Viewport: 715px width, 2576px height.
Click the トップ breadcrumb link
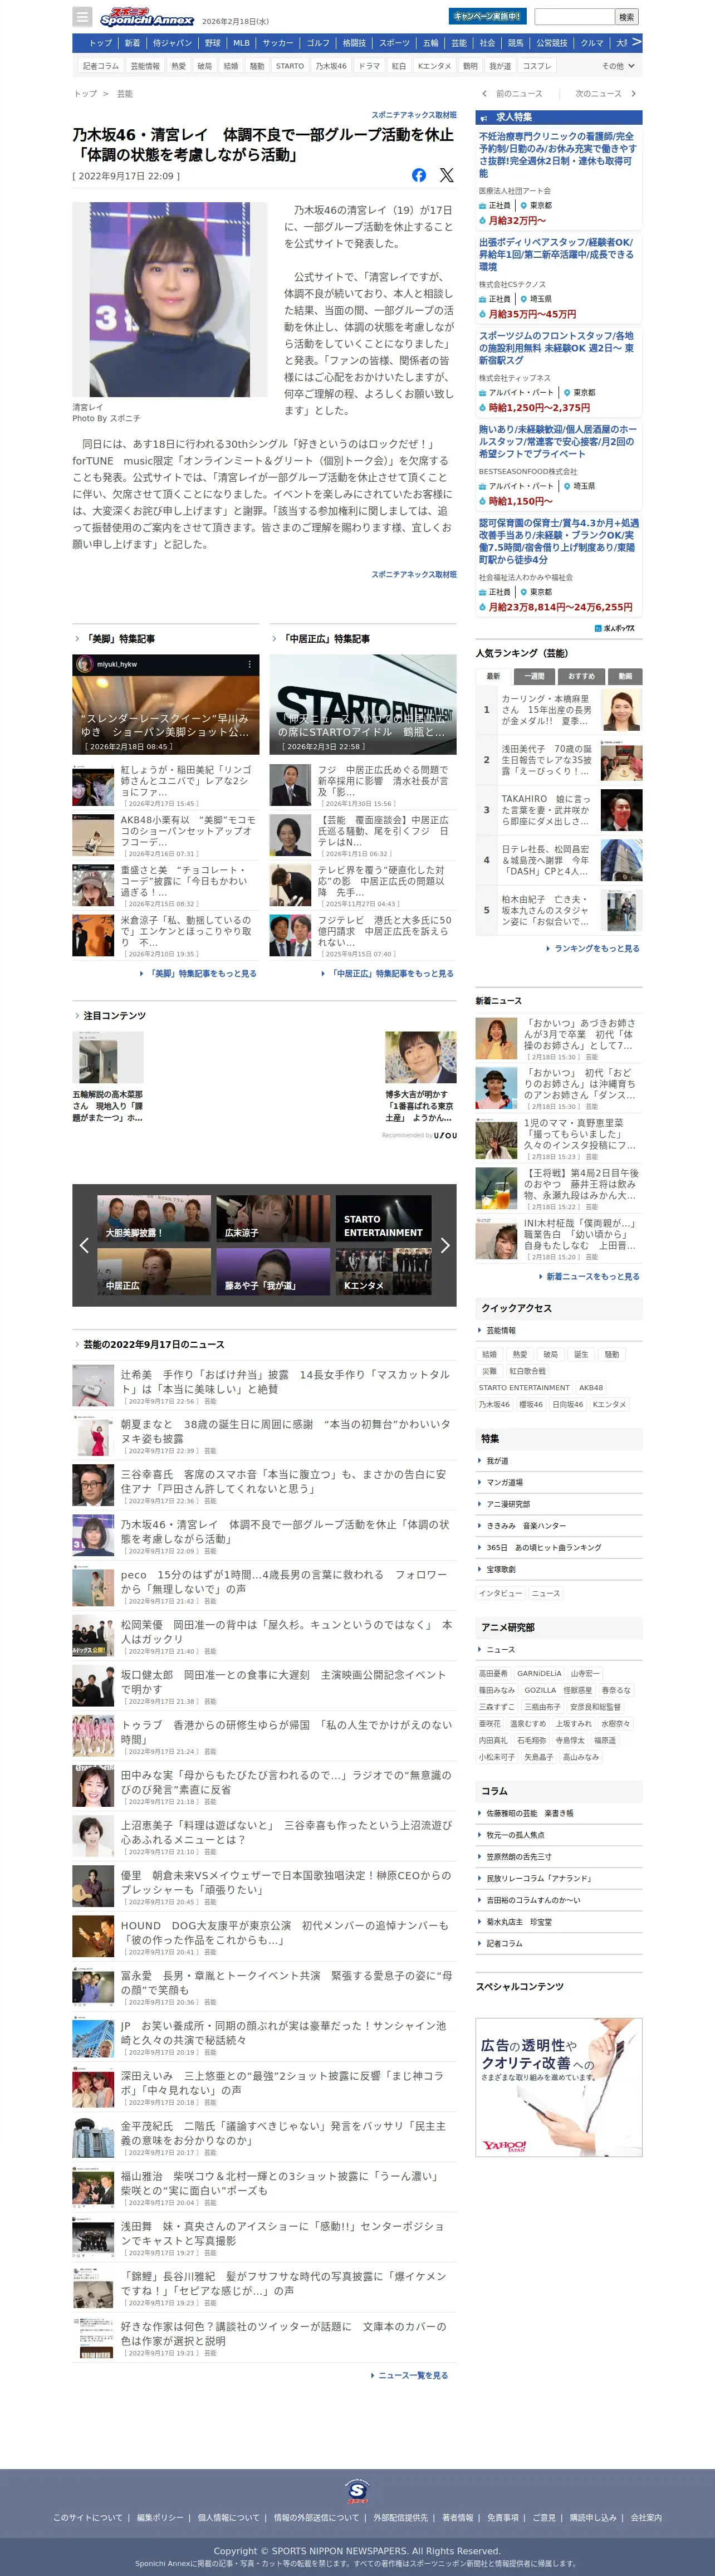pos(85,94)
